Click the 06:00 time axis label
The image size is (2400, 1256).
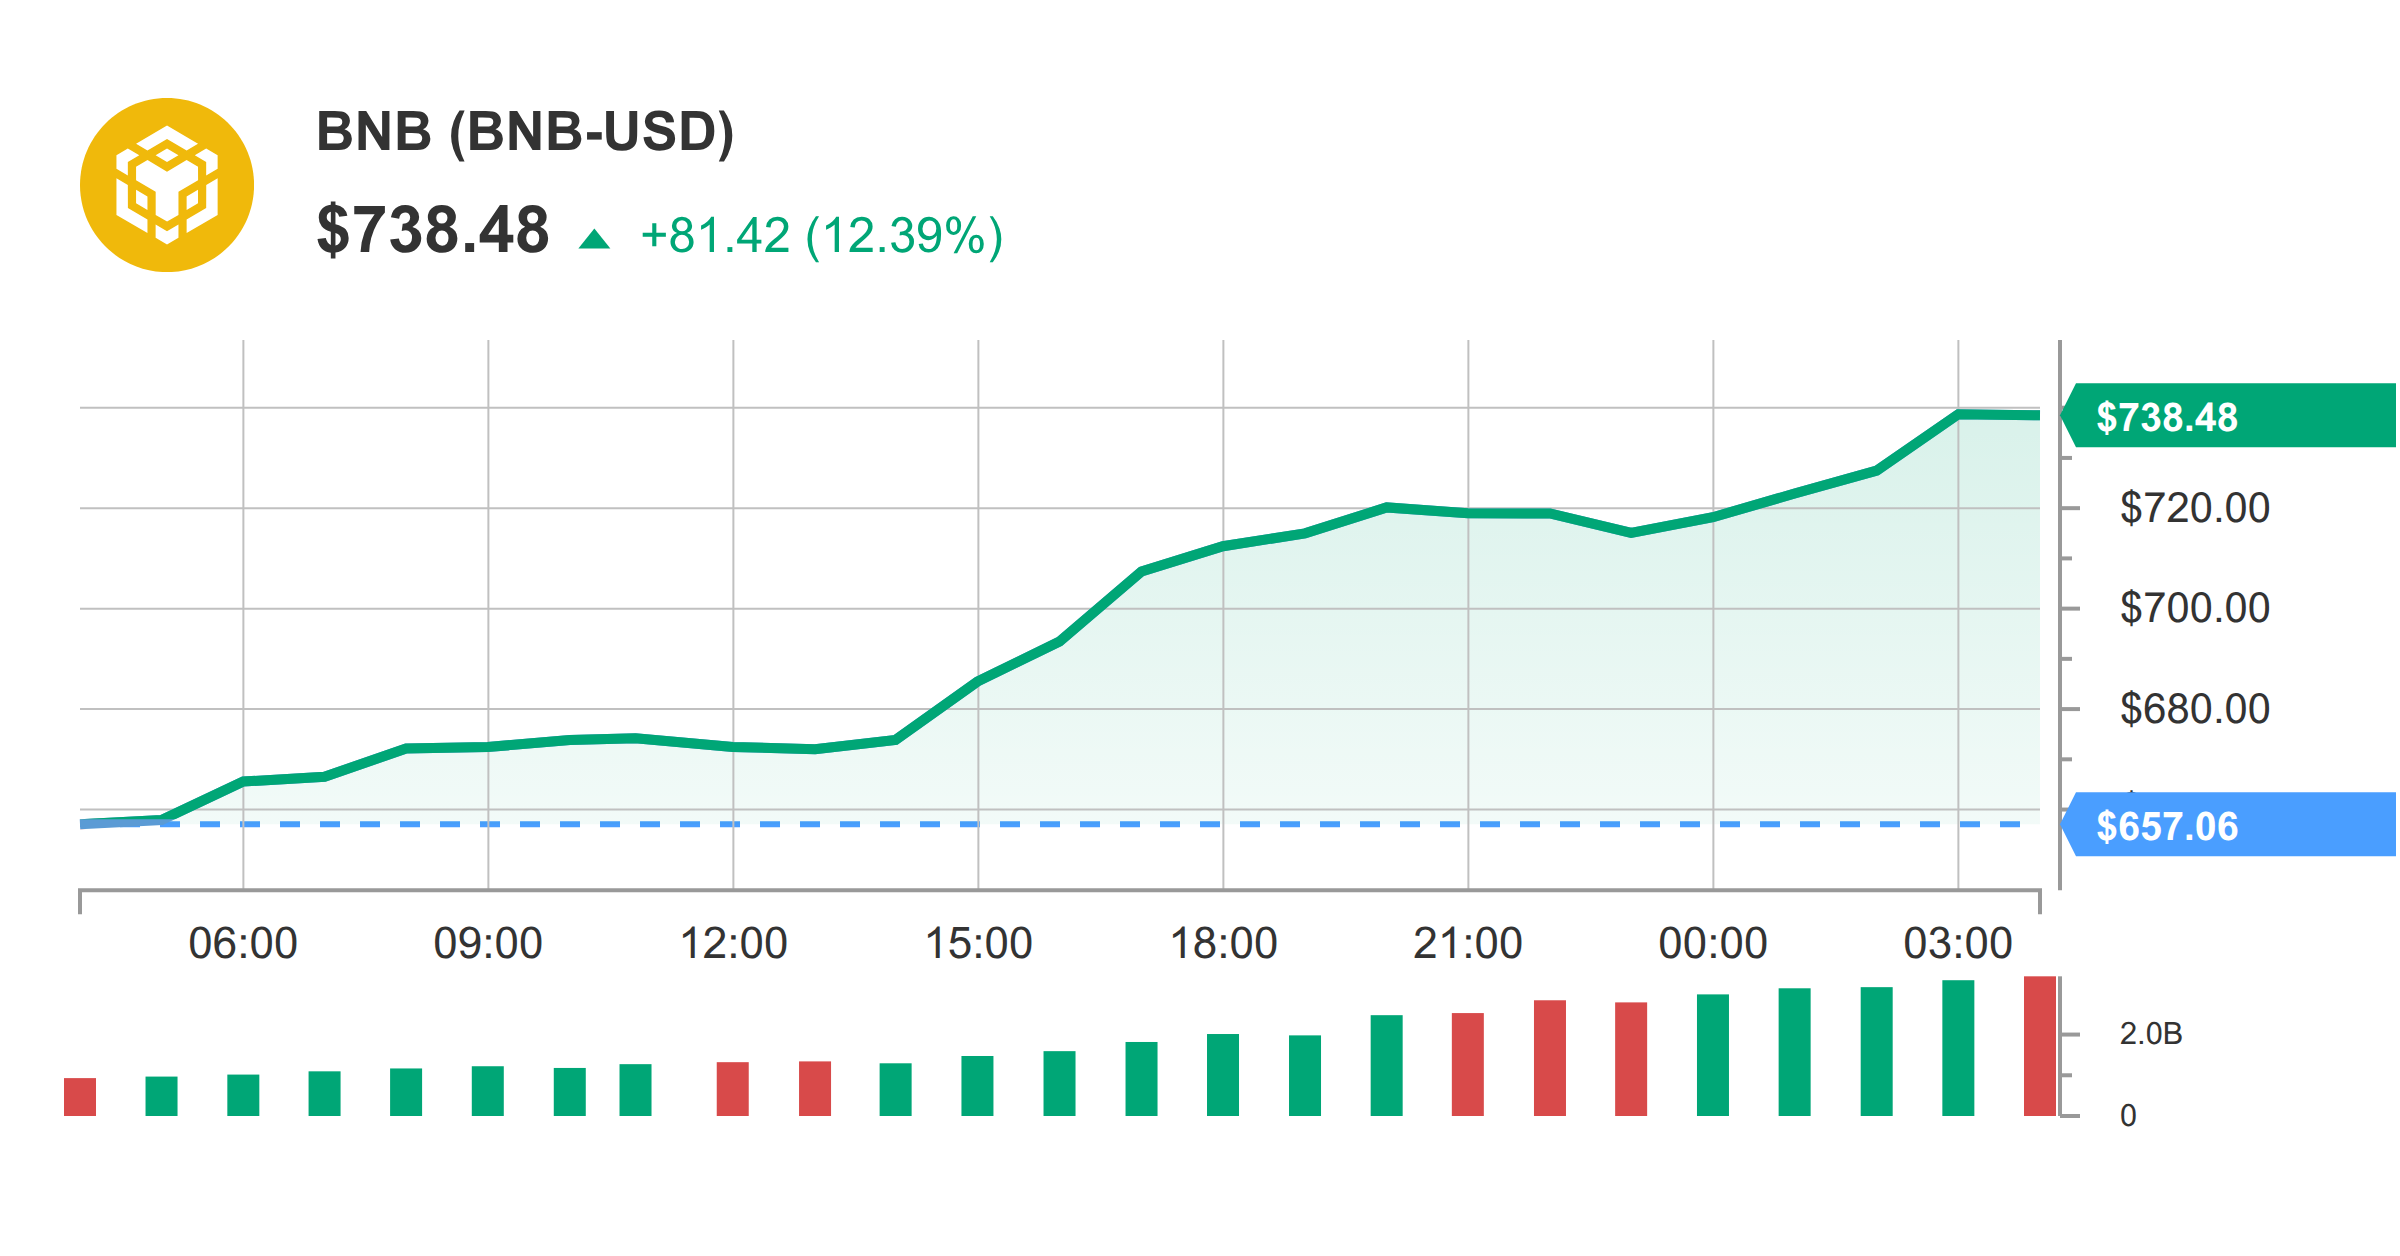(x=243, y=943)
